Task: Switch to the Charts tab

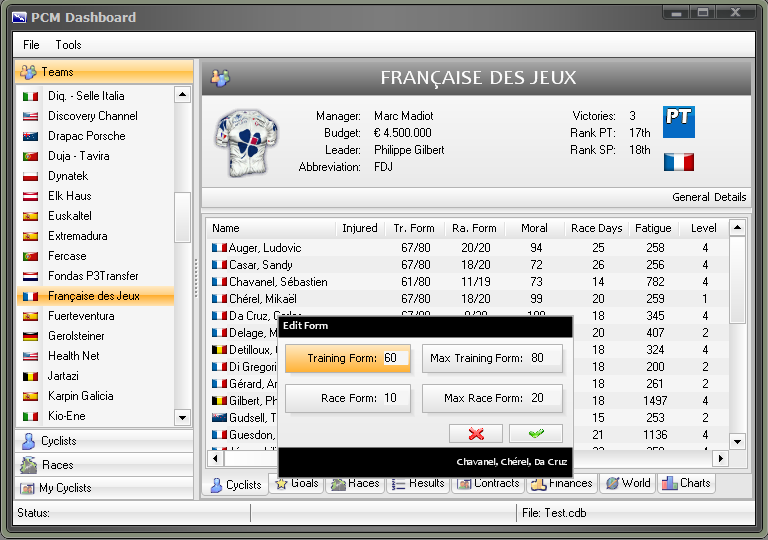Action: click(686, 484)
